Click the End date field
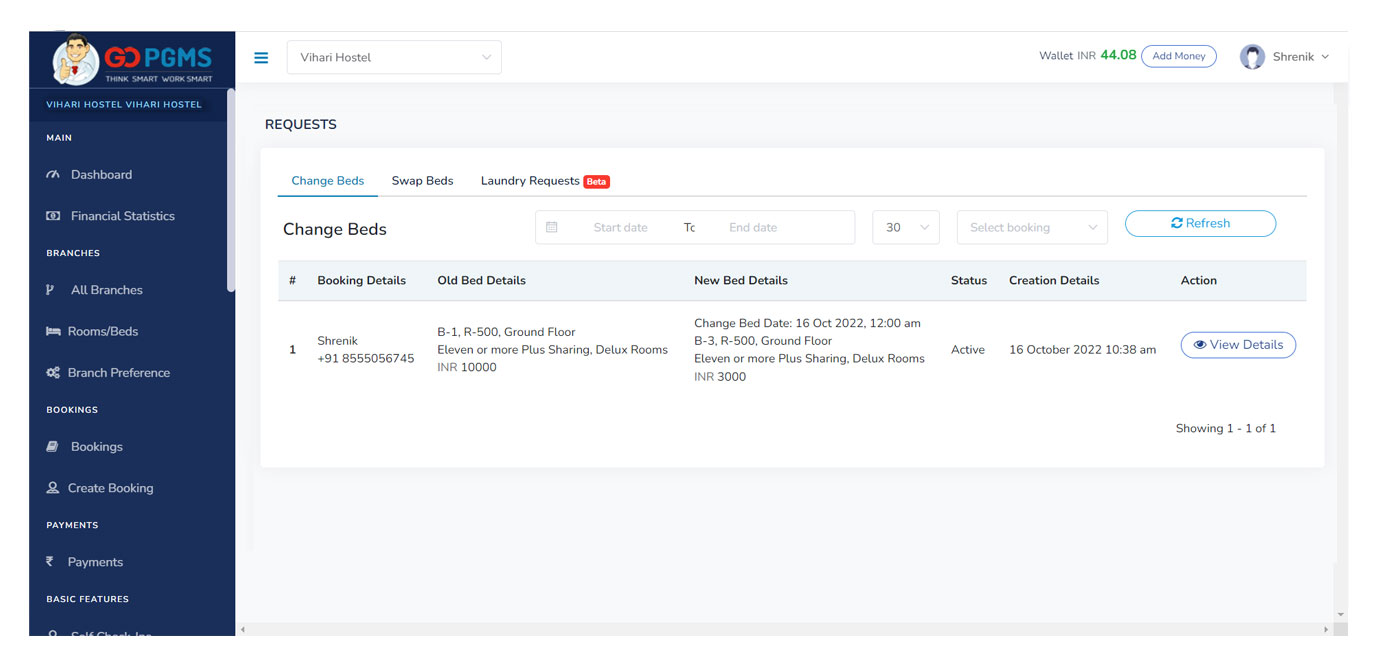 tap(753, 228)
